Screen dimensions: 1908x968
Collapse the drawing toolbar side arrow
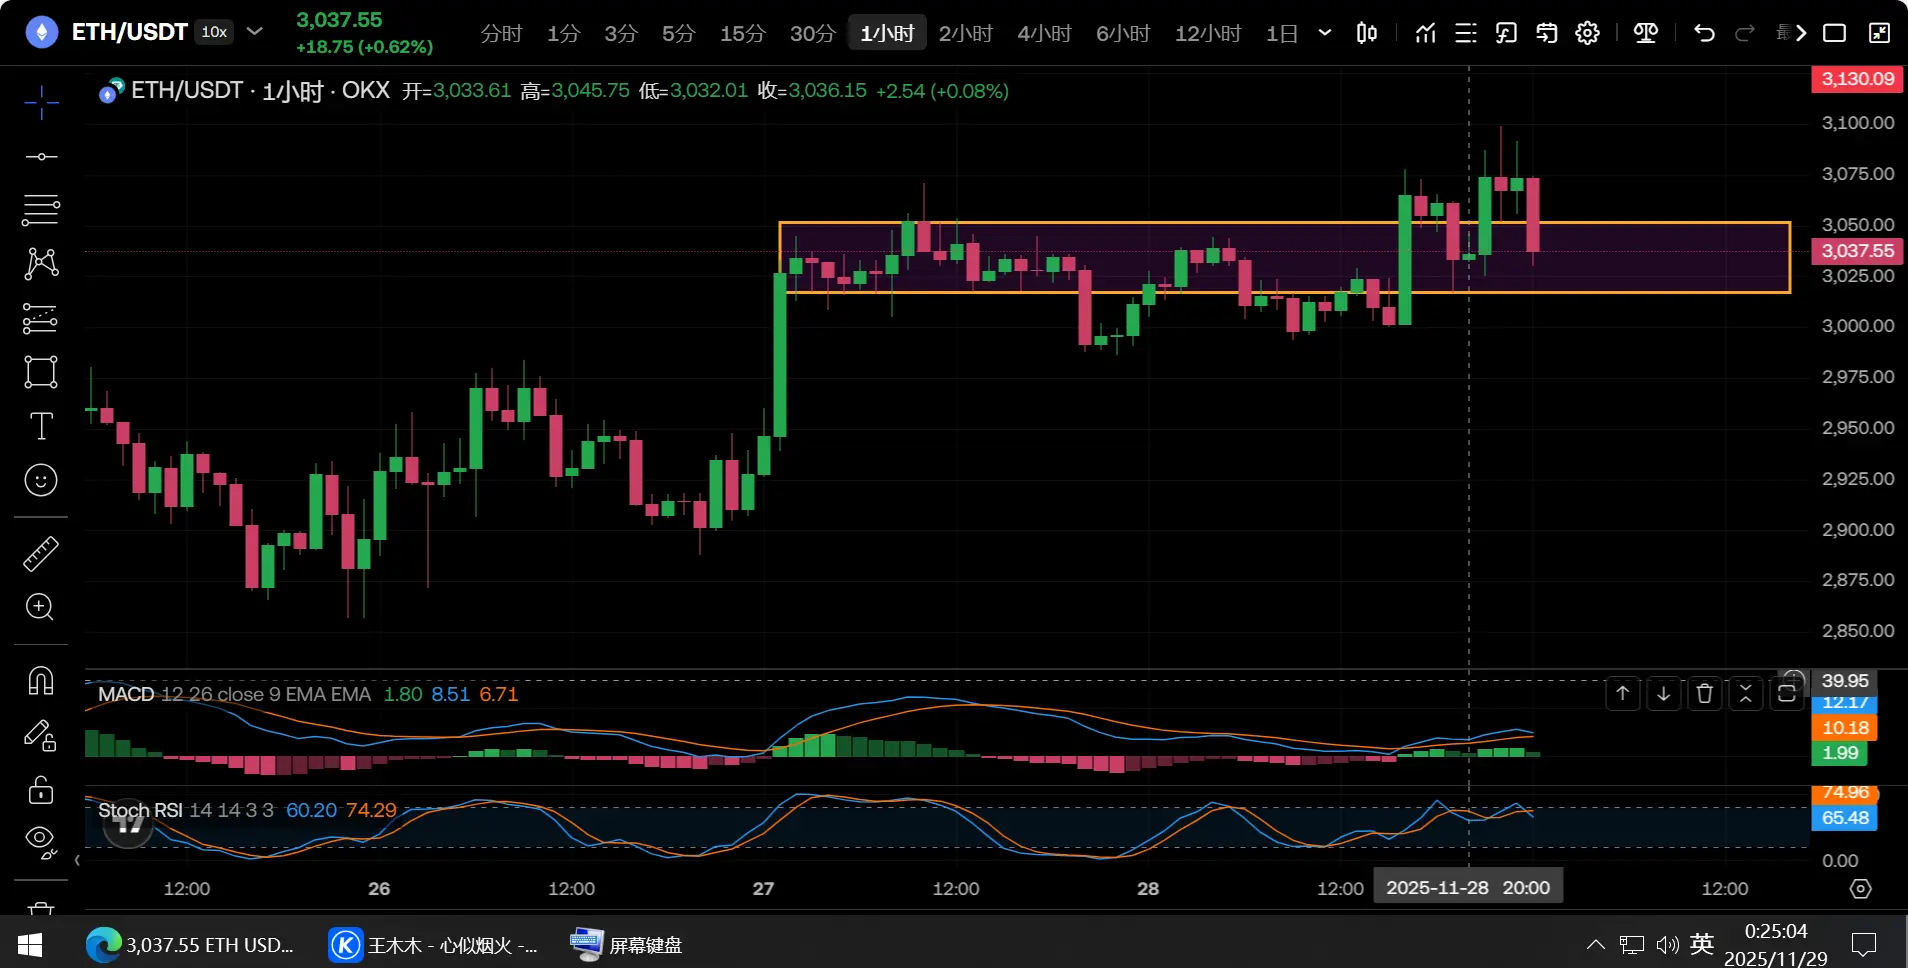77,860
